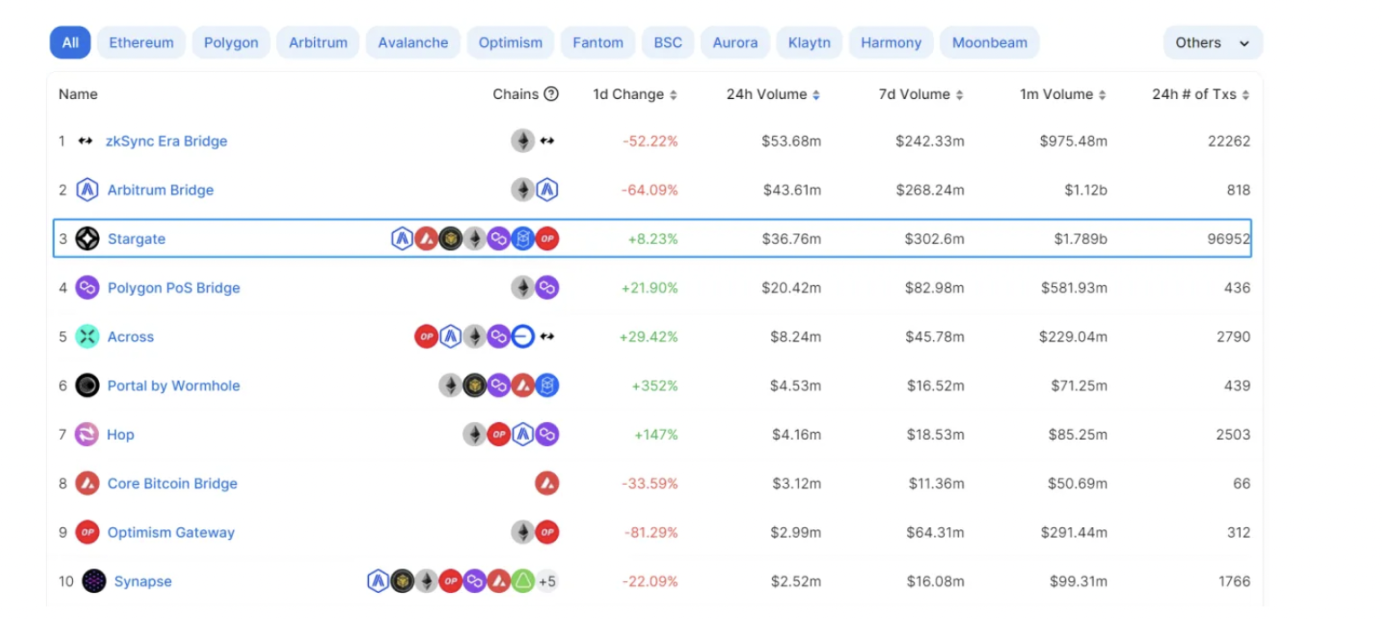Click the Name column header
Viewport: 1382px width, 619px height.
click(x=78, y=94)
